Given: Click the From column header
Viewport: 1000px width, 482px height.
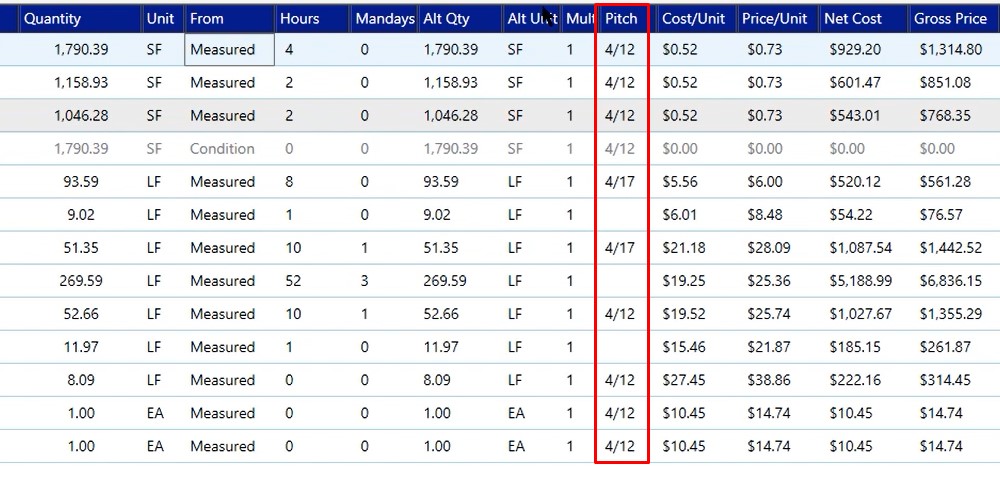Looking at the screenshot, I should click(230, 18).
